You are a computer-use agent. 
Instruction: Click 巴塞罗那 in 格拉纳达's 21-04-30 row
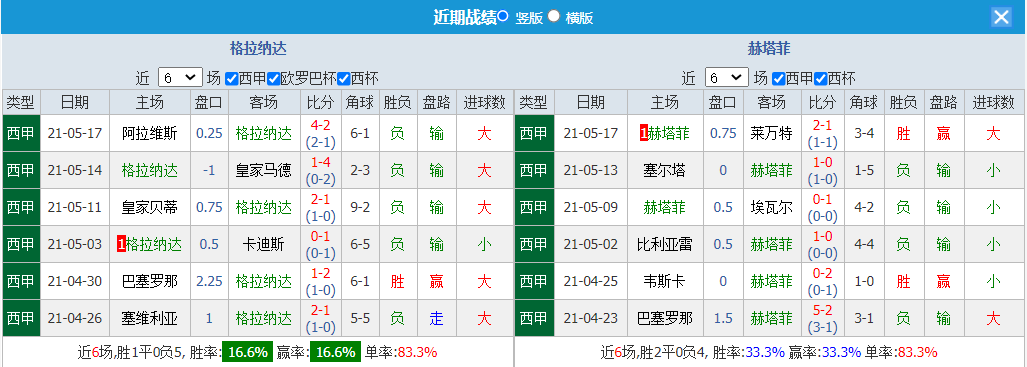(149, 282)
